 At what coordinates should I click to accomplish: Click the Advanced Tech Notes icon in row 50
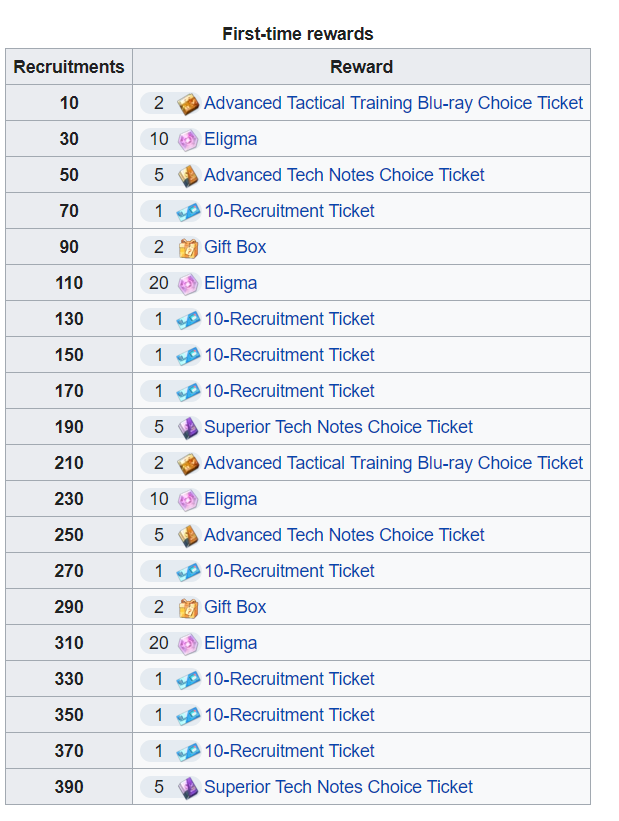188,175
